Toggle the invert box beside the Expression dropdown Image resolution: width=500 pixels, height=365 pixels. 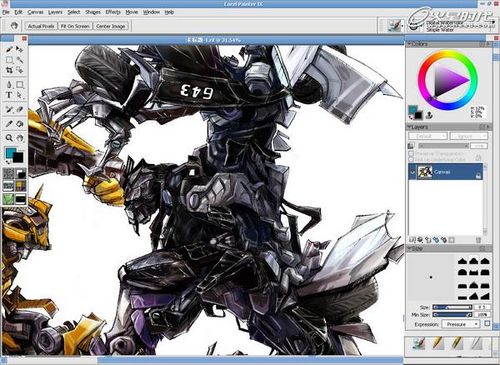[x=487, y=324]
